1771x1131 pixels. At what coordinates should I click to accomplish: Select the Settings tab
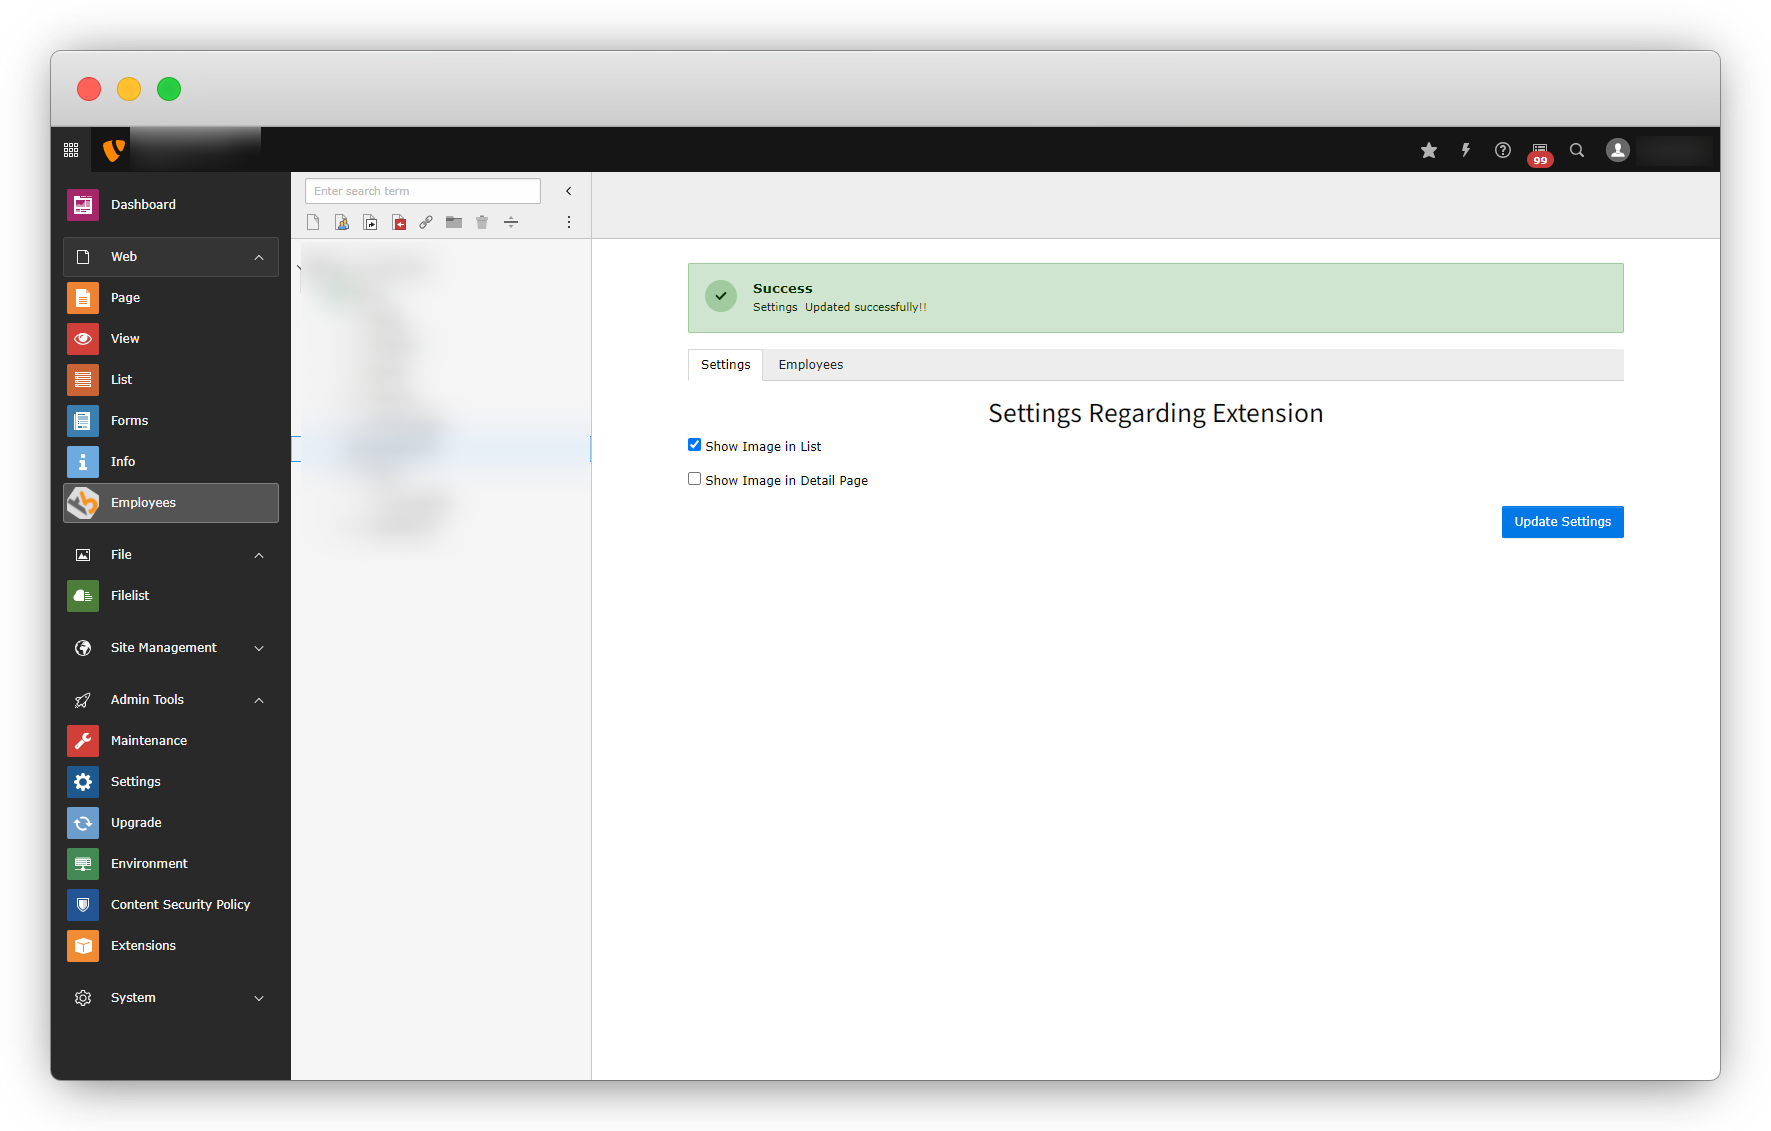725,365
